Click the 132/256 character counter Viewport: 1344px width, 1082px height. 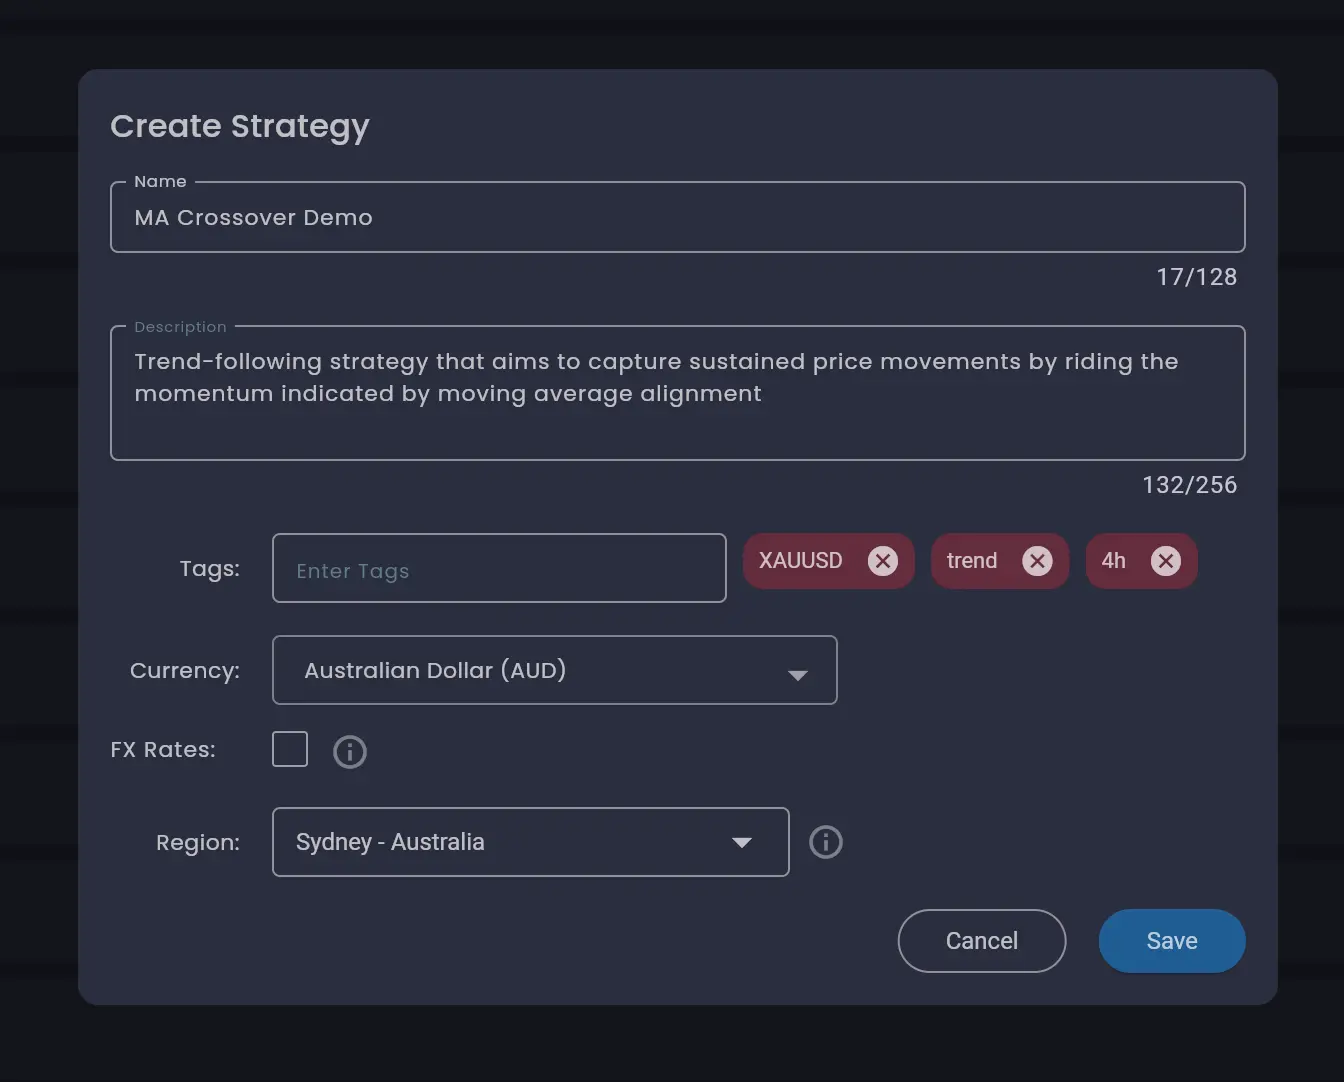tap(1189, 485)
